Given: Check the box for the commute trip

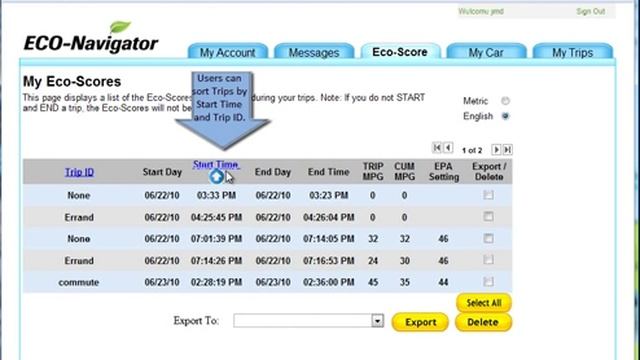Looking at the screenshot, I should tap(488, 282).
